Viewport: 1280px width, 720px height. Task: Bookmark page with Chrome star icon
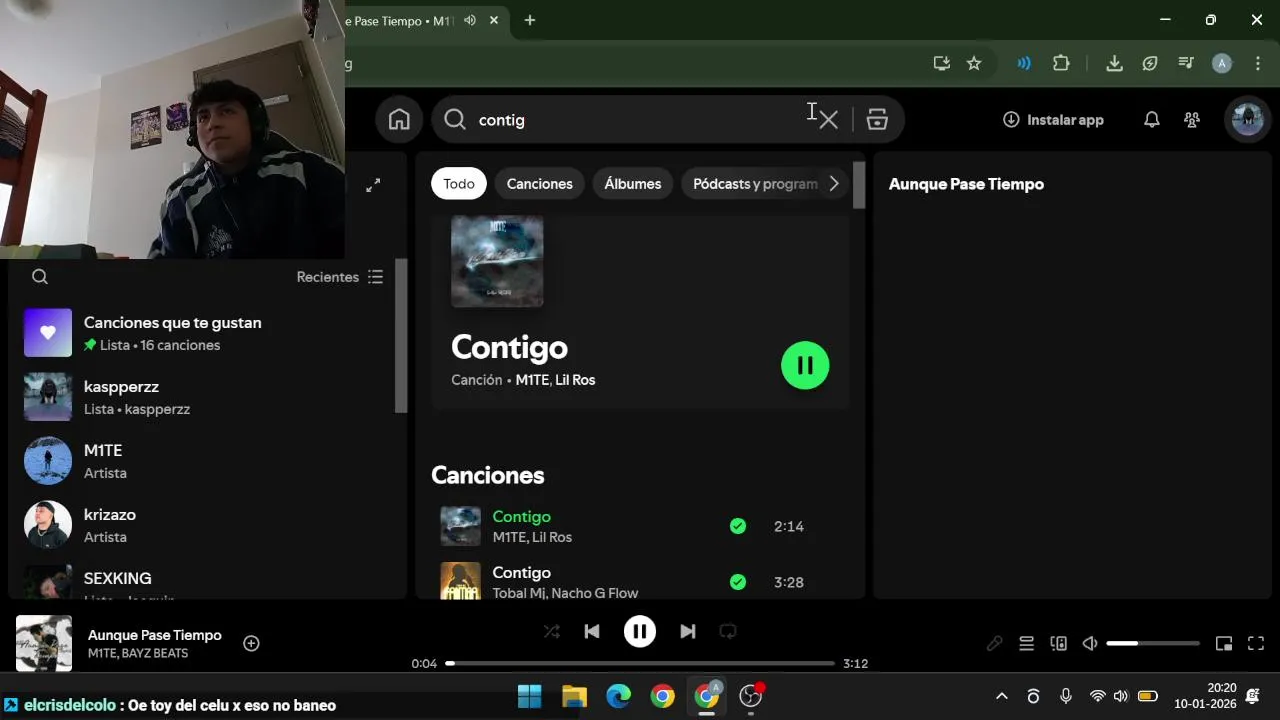974,63
